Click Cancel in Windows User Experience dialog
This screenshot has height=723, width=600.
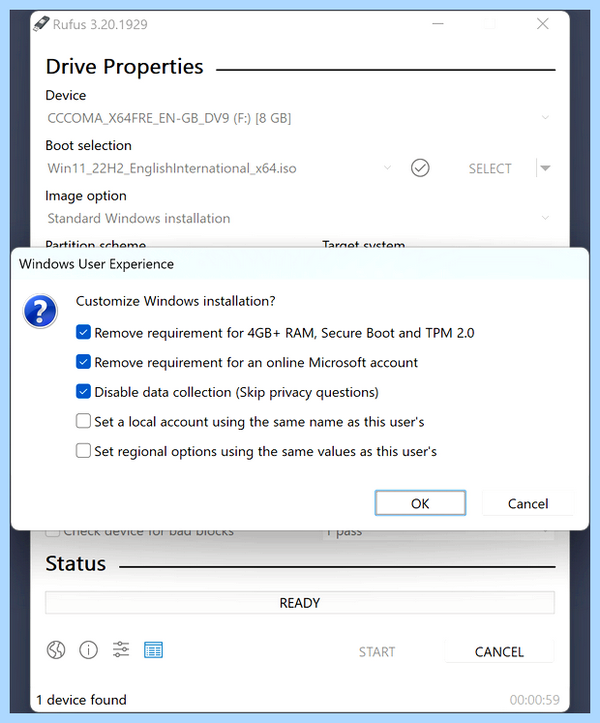tap(528, 504)
